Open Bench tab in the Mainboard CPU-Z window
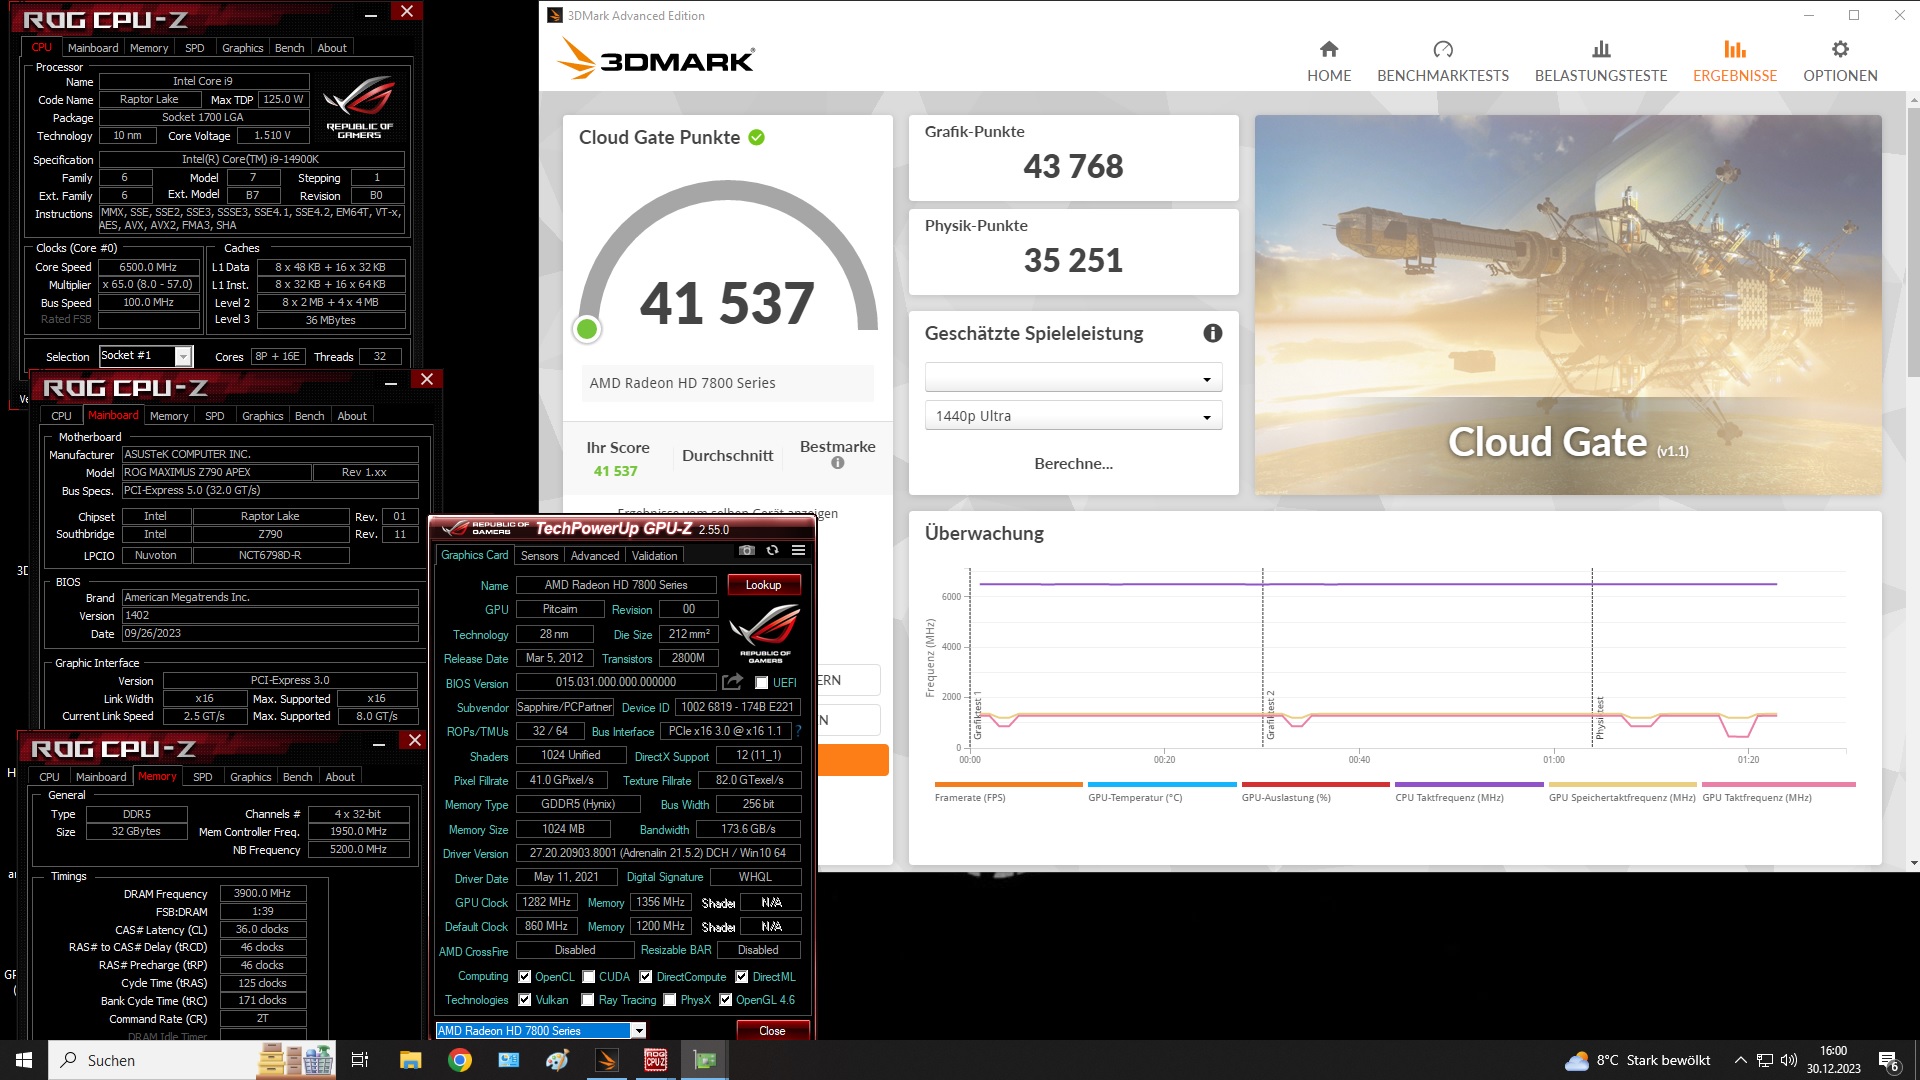The height and width of the screenshot is (1080, 1920). click(x=309, y=416)
